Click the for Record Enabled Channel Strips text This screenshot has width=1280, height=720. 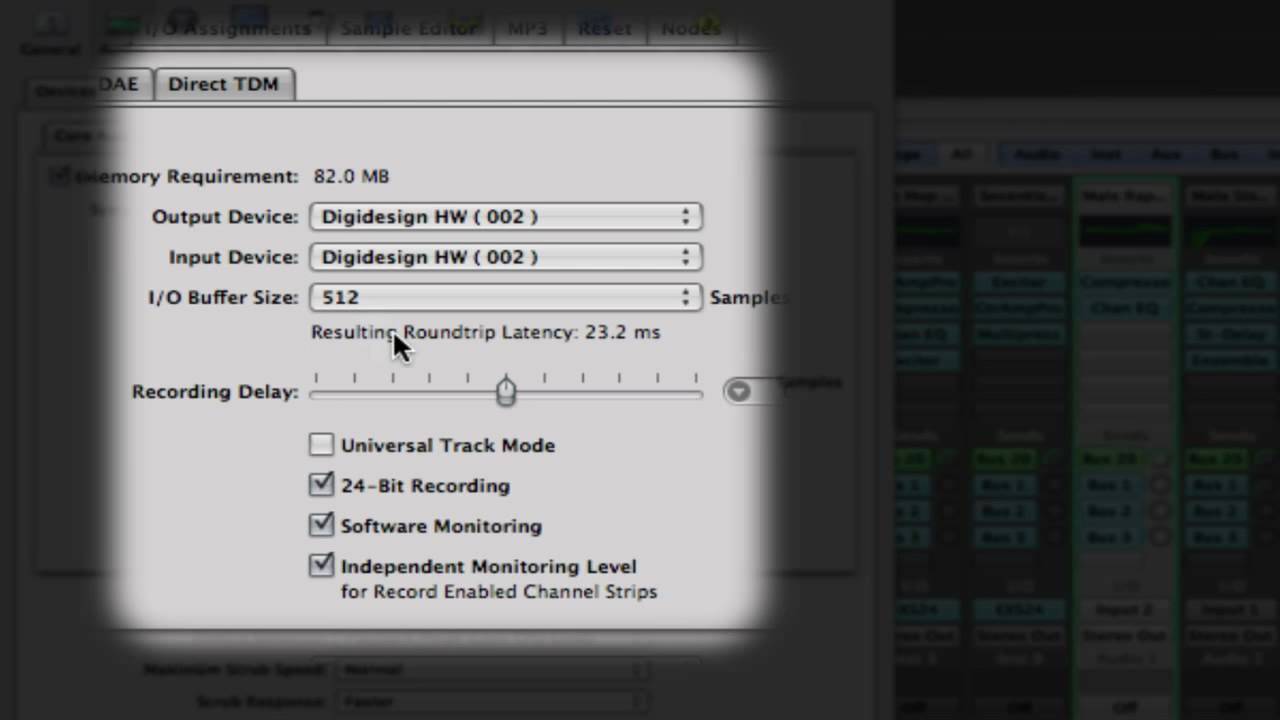point(499,592)
